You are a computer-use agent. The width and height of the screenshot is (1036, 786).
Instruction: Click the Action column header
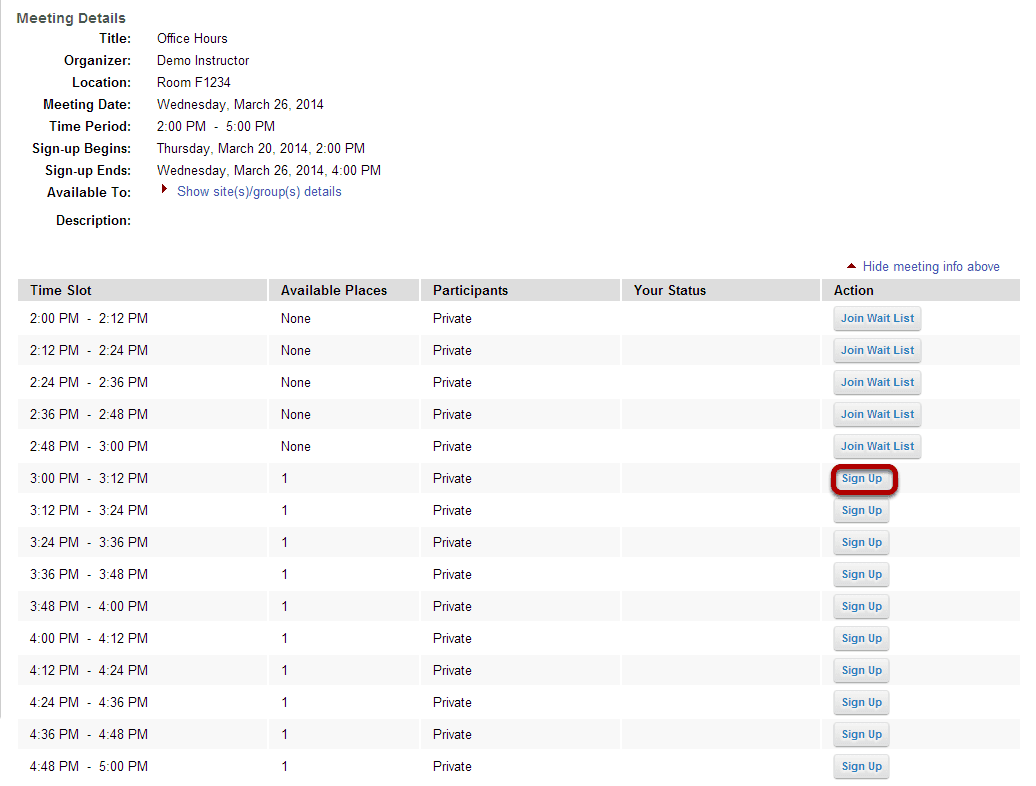[921, 291]
